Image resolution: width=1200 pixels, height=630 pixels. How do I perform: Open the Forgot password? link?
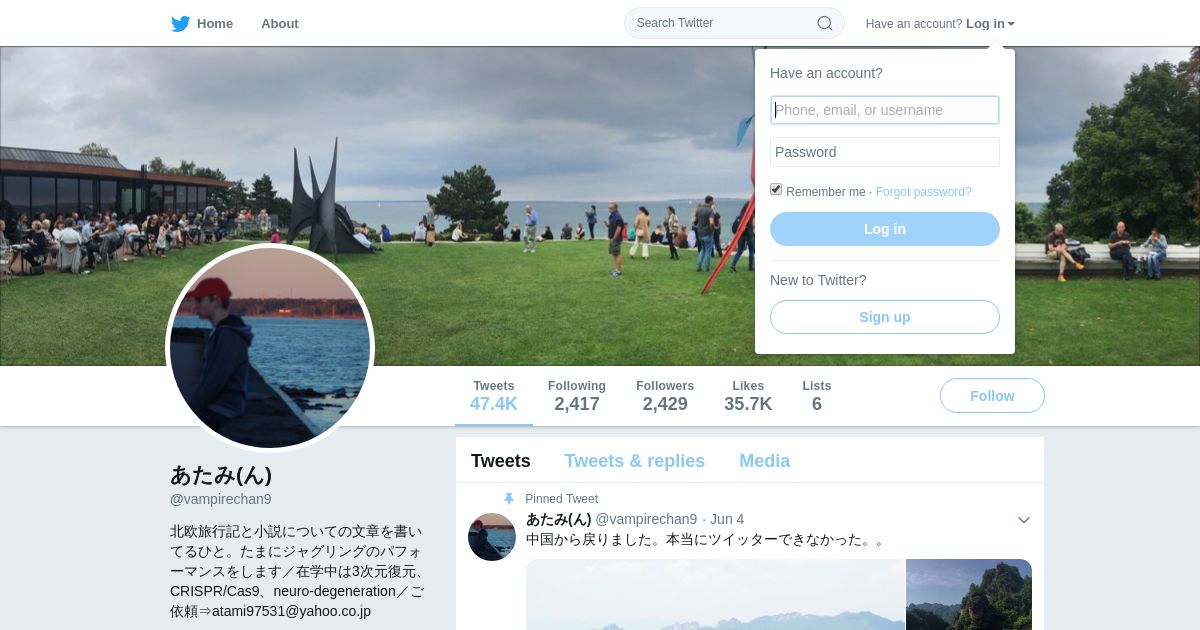point(923,192)
